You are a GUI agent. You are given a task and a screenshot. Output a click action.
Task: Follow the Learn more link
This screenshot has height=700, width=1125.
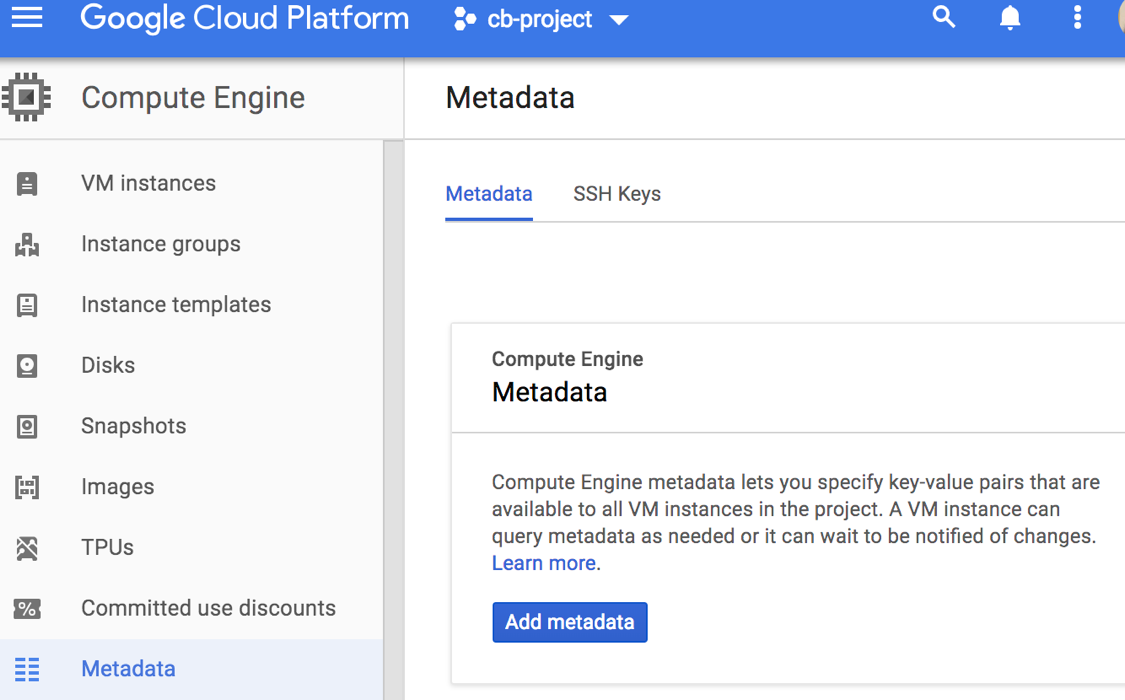tap(544, 563)
